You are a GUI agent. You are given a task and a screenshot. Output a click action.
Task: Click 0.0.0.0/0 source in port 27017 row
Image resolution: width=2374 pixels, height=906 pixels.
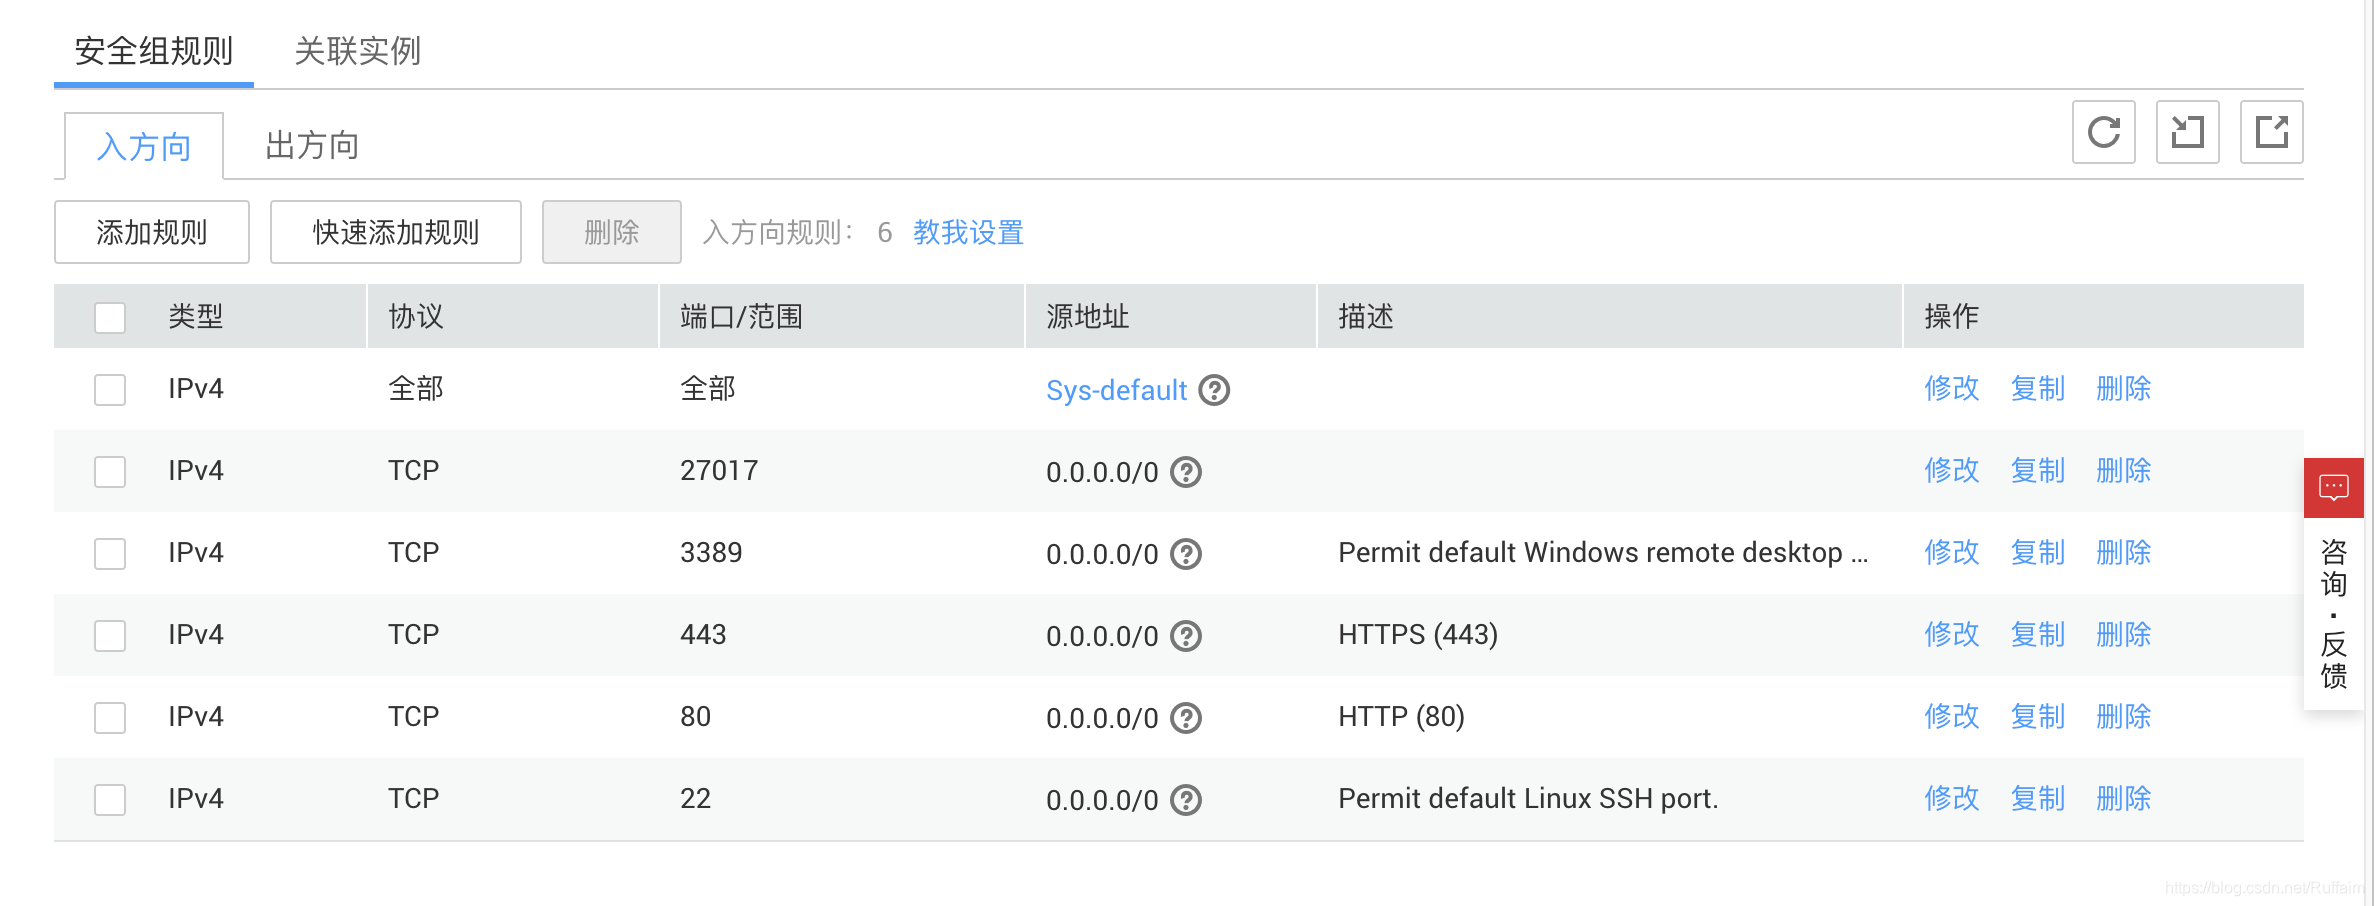(x=1102, y=472)
